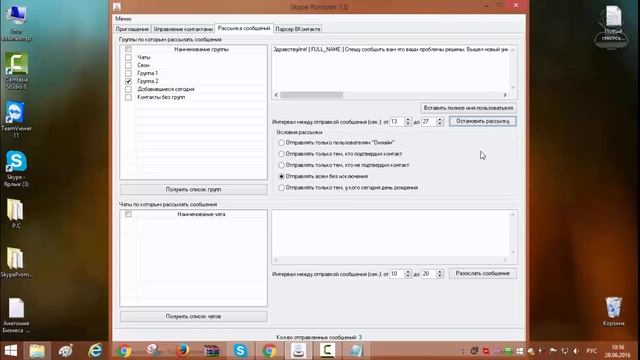
Task: Open the TeamViewer 11 desktop shortcut
Action: point(16,119)
